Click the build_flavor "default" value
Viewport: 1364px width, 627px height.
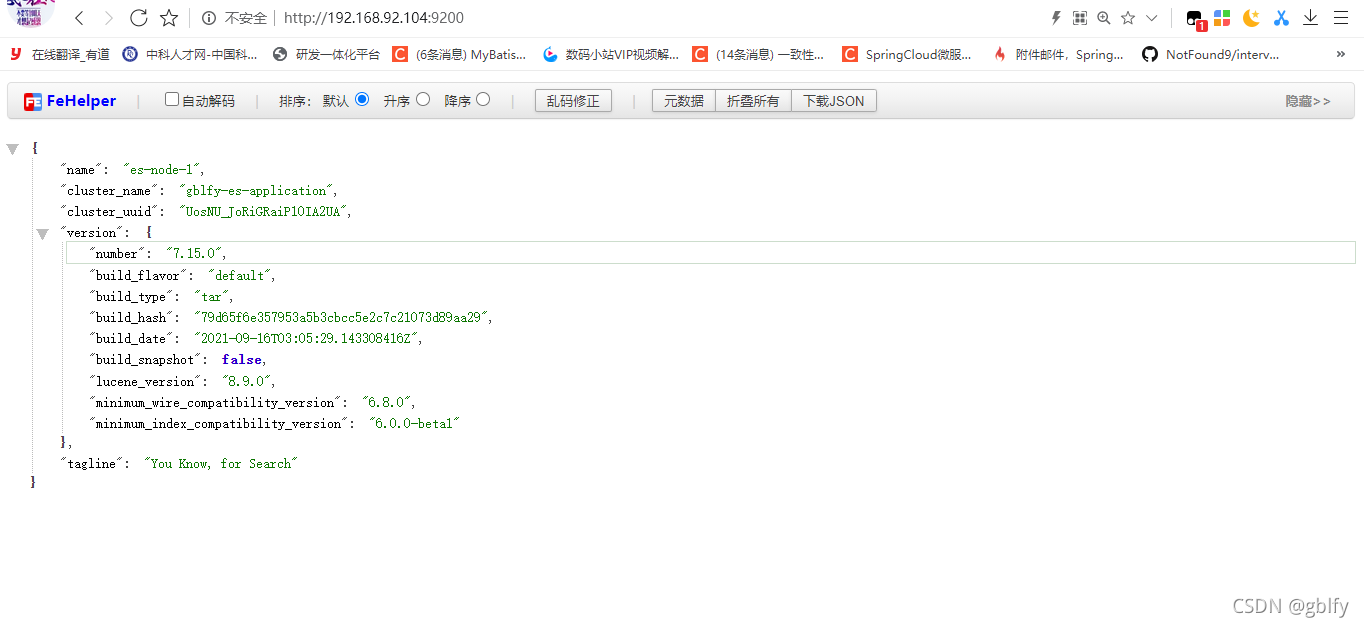(x=241, y=275)
